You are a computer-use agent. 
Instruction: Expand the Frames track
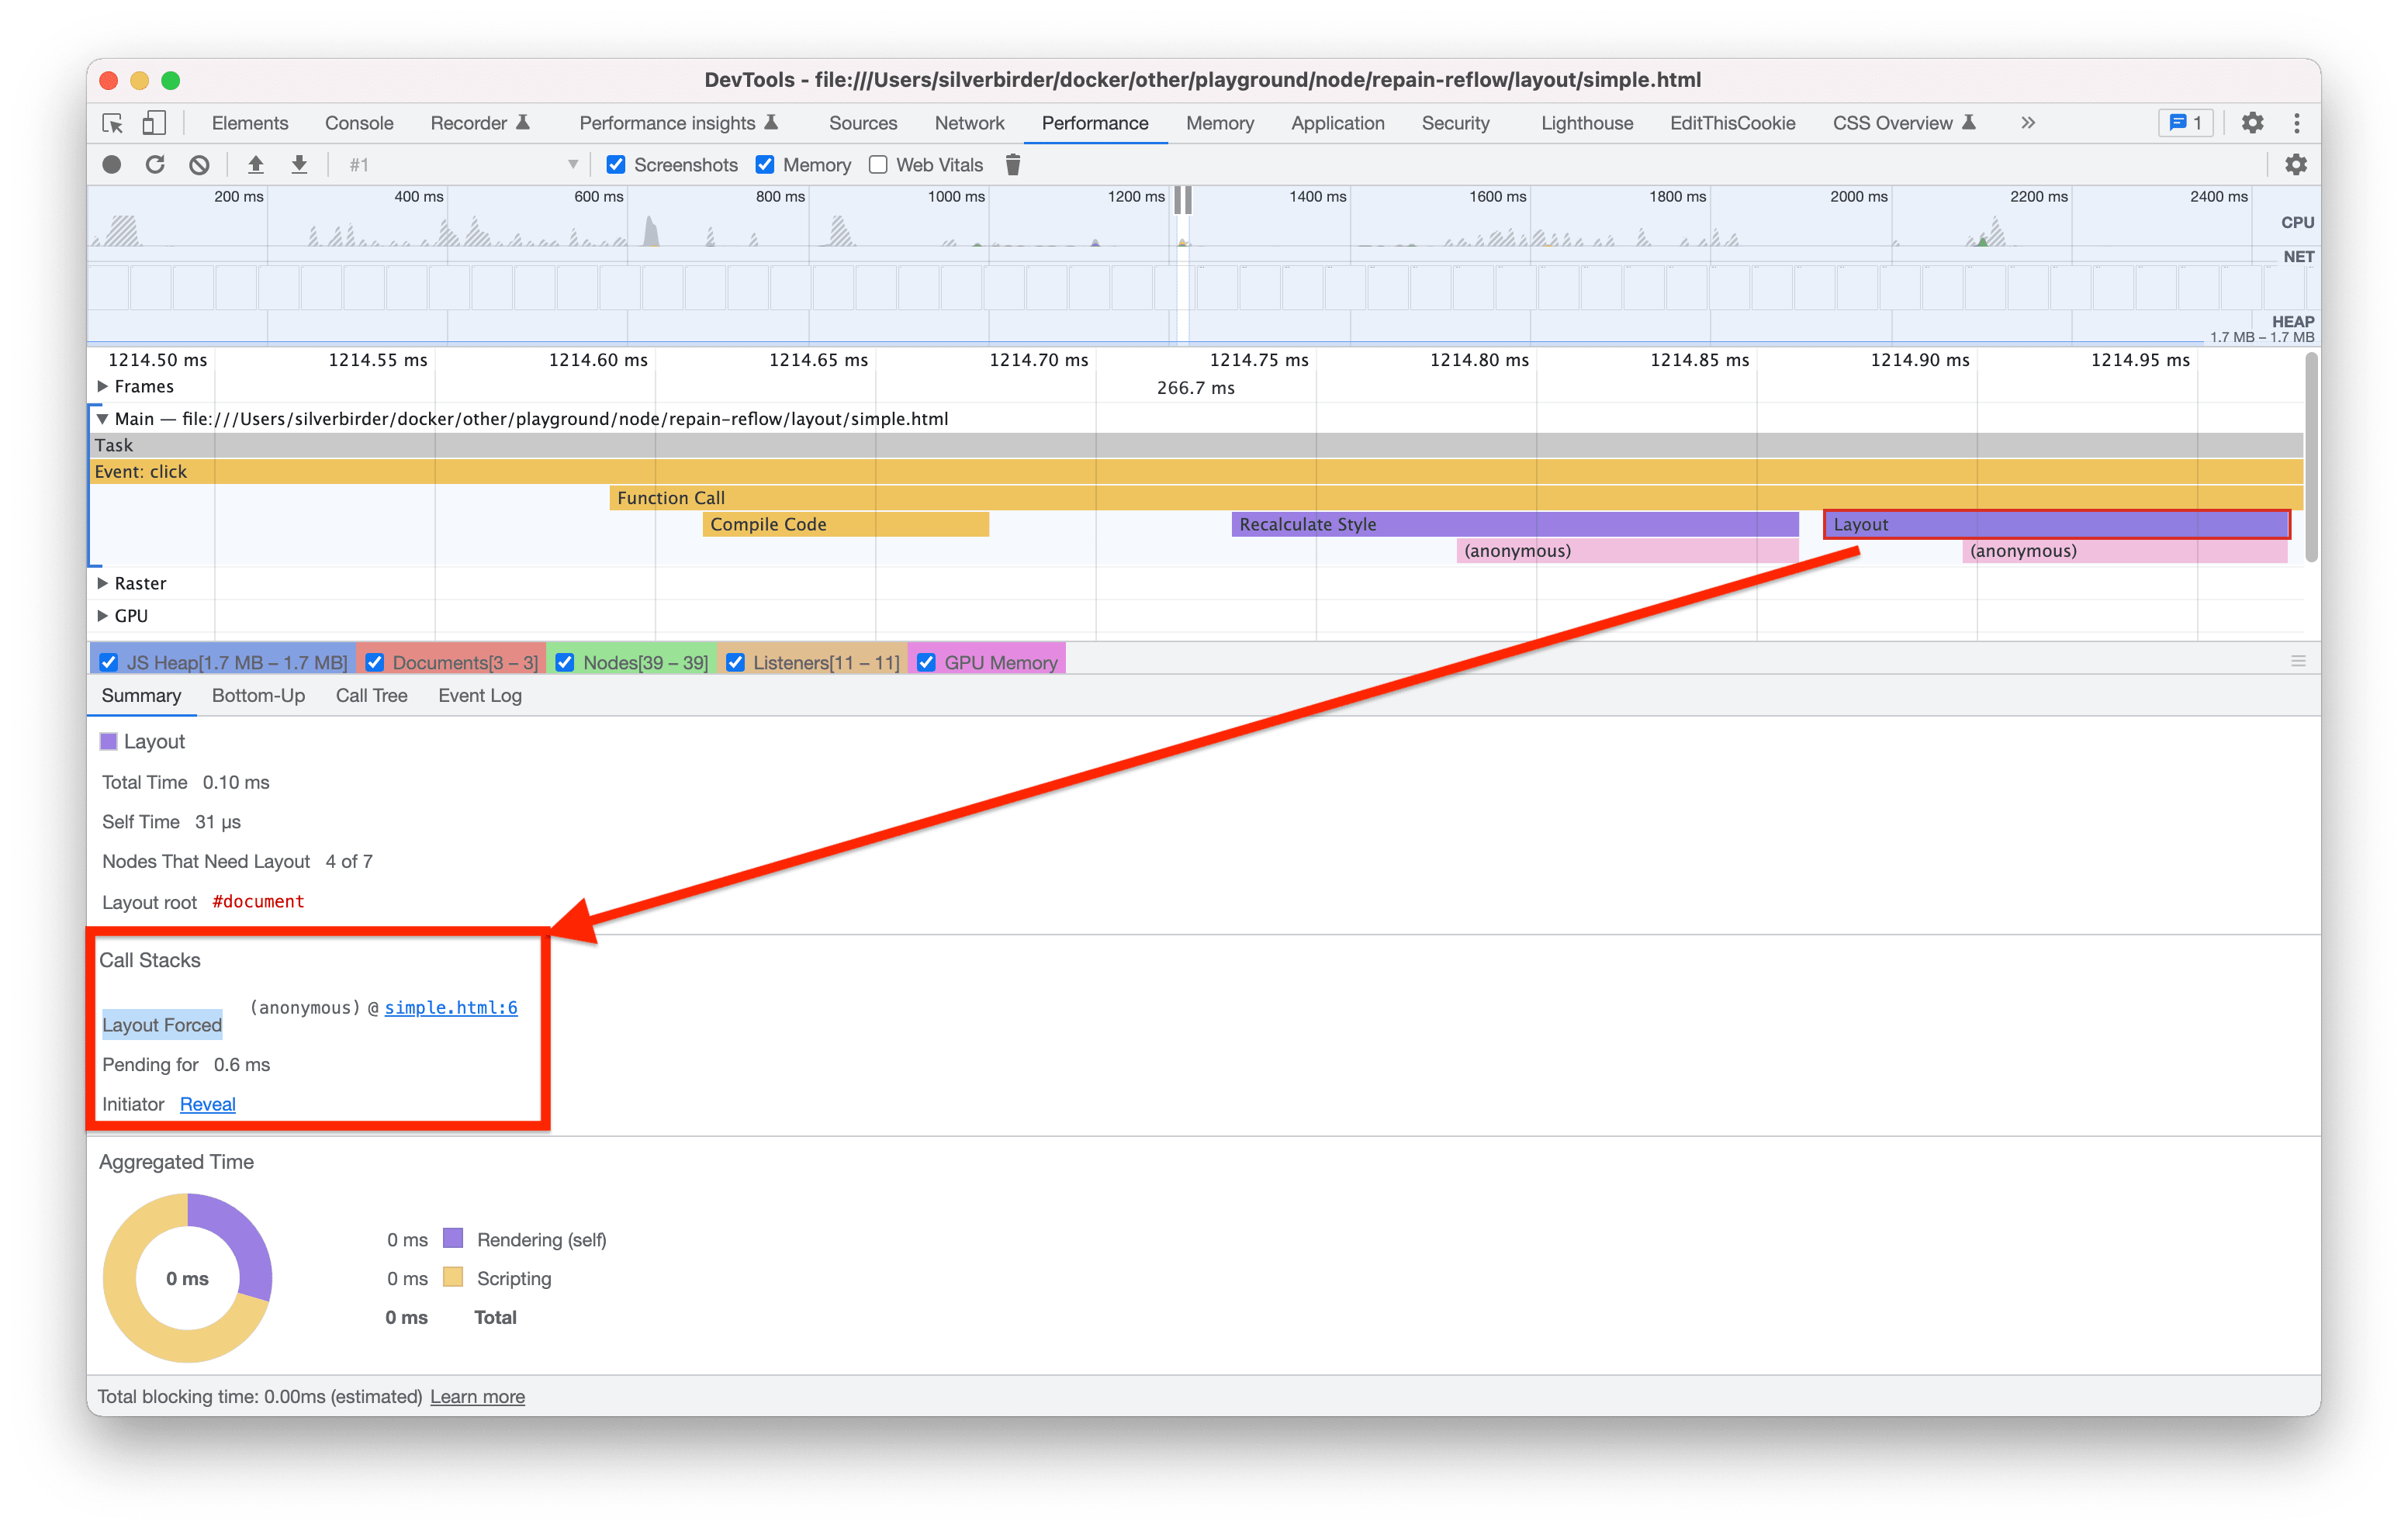click(103, 386)
